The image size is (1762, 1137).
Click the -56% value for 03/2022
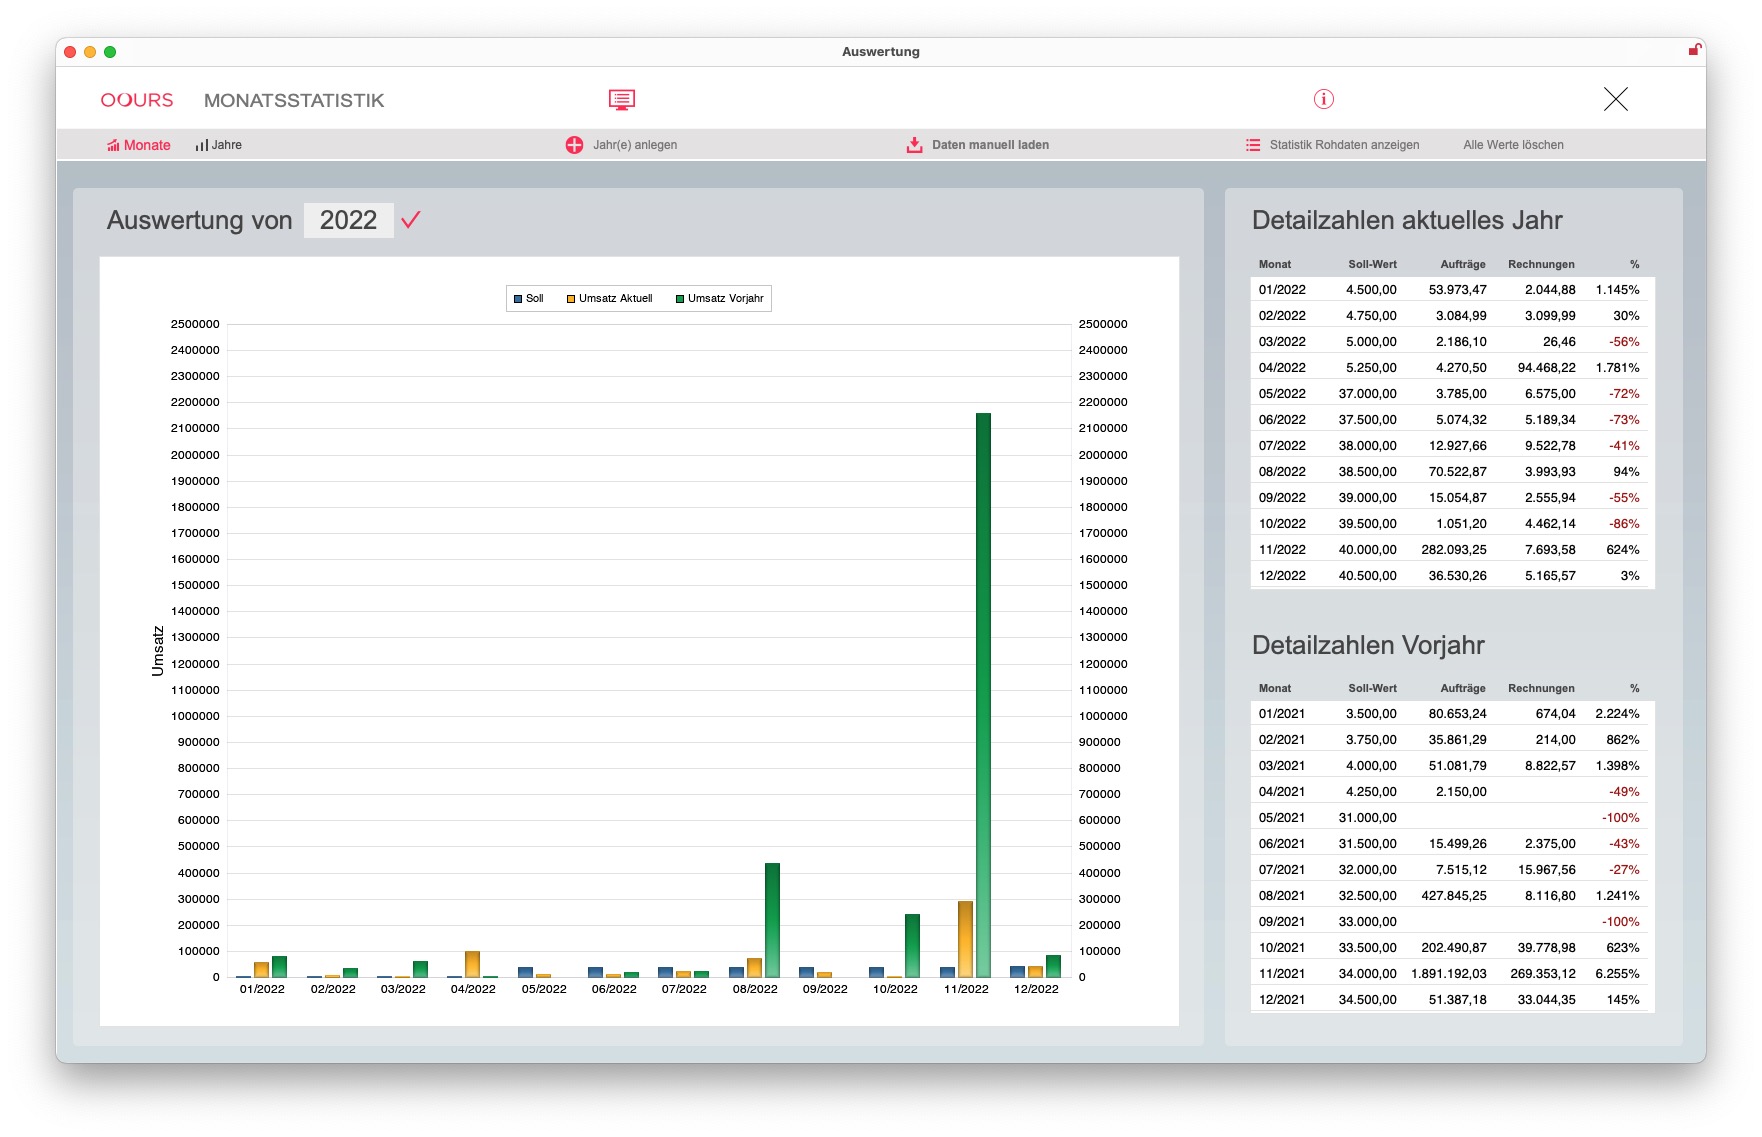click(x=1624, y=342)
